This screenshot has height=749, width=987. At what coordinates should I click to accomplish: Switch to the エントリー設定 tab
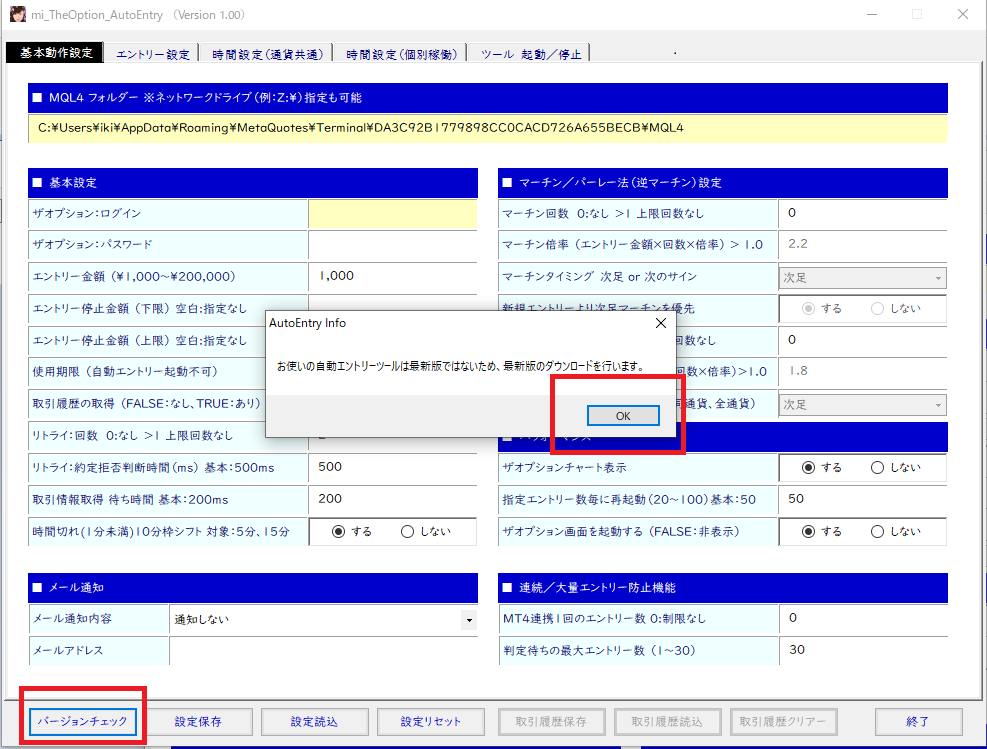[x=152, y=54]
